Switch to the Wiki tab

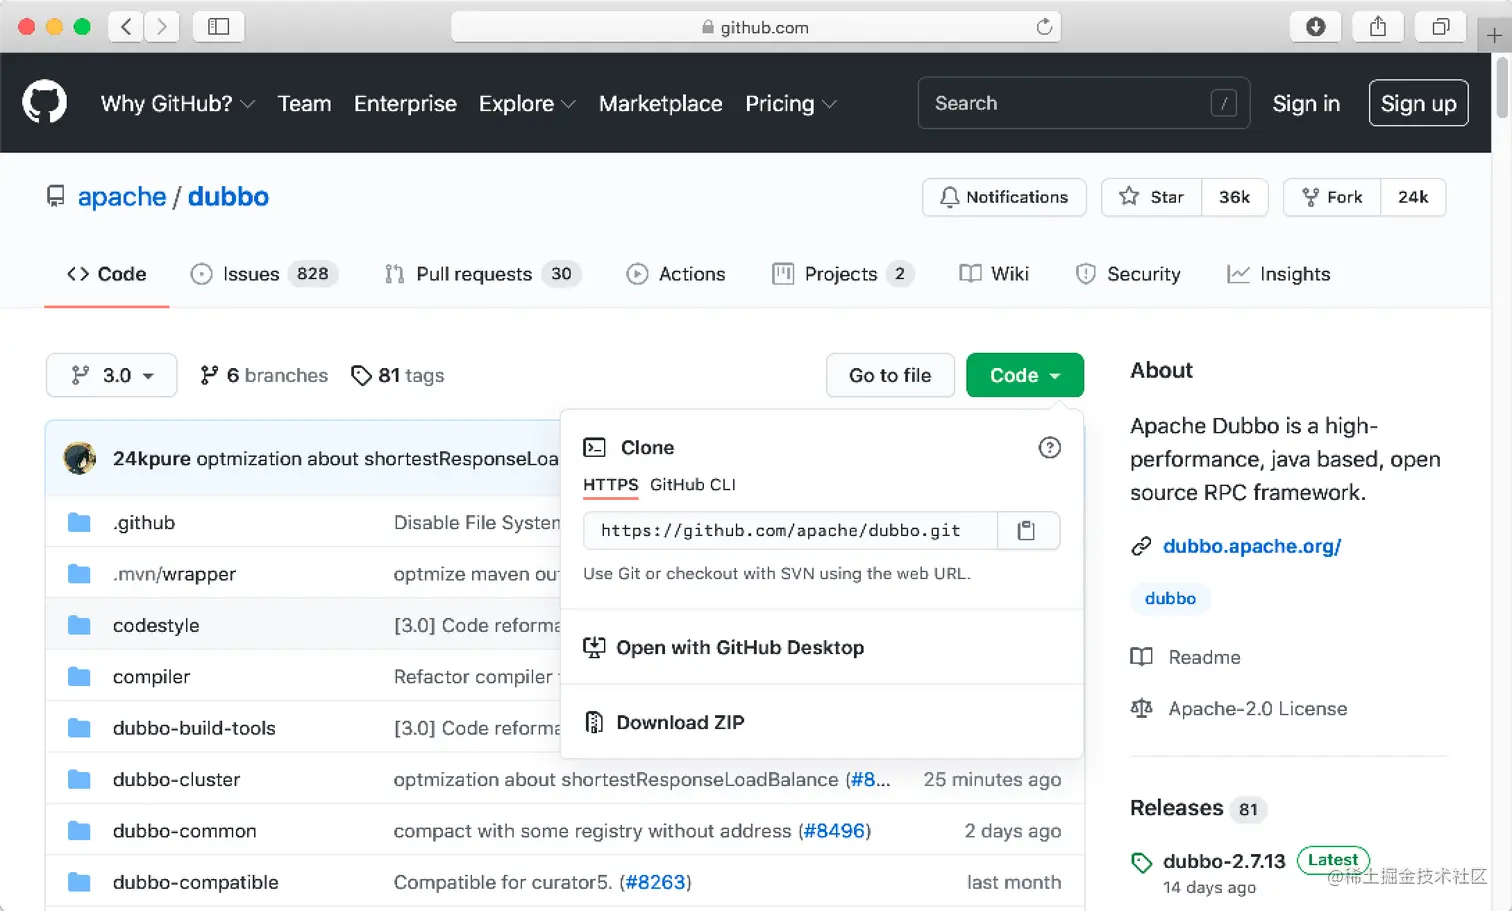coord(994,274)
